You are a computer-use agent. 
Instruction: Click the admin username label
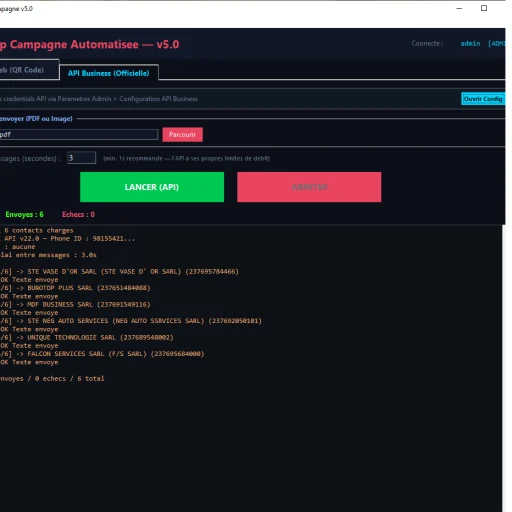470,43
